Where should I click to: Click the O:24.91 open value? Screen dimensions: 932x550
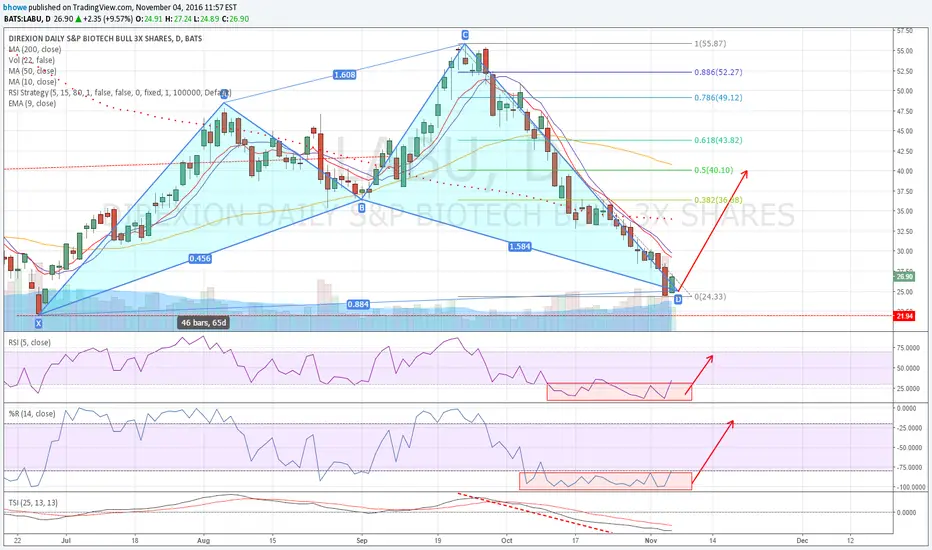tap(150, 19)
